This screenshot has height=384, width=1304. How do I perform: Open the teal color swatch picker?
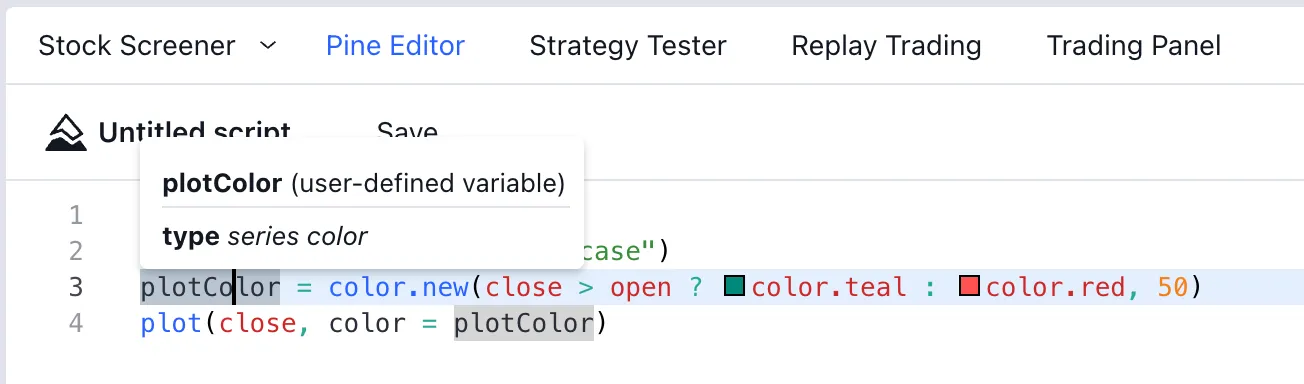click(736, 288)
